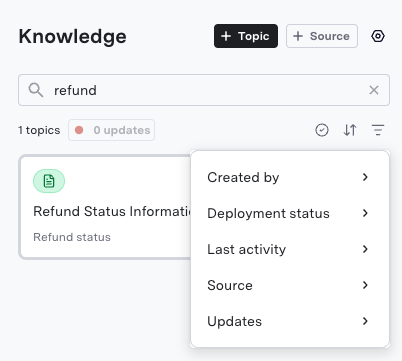
Task: Open the Source filter submenu
Action: point(289,285)
